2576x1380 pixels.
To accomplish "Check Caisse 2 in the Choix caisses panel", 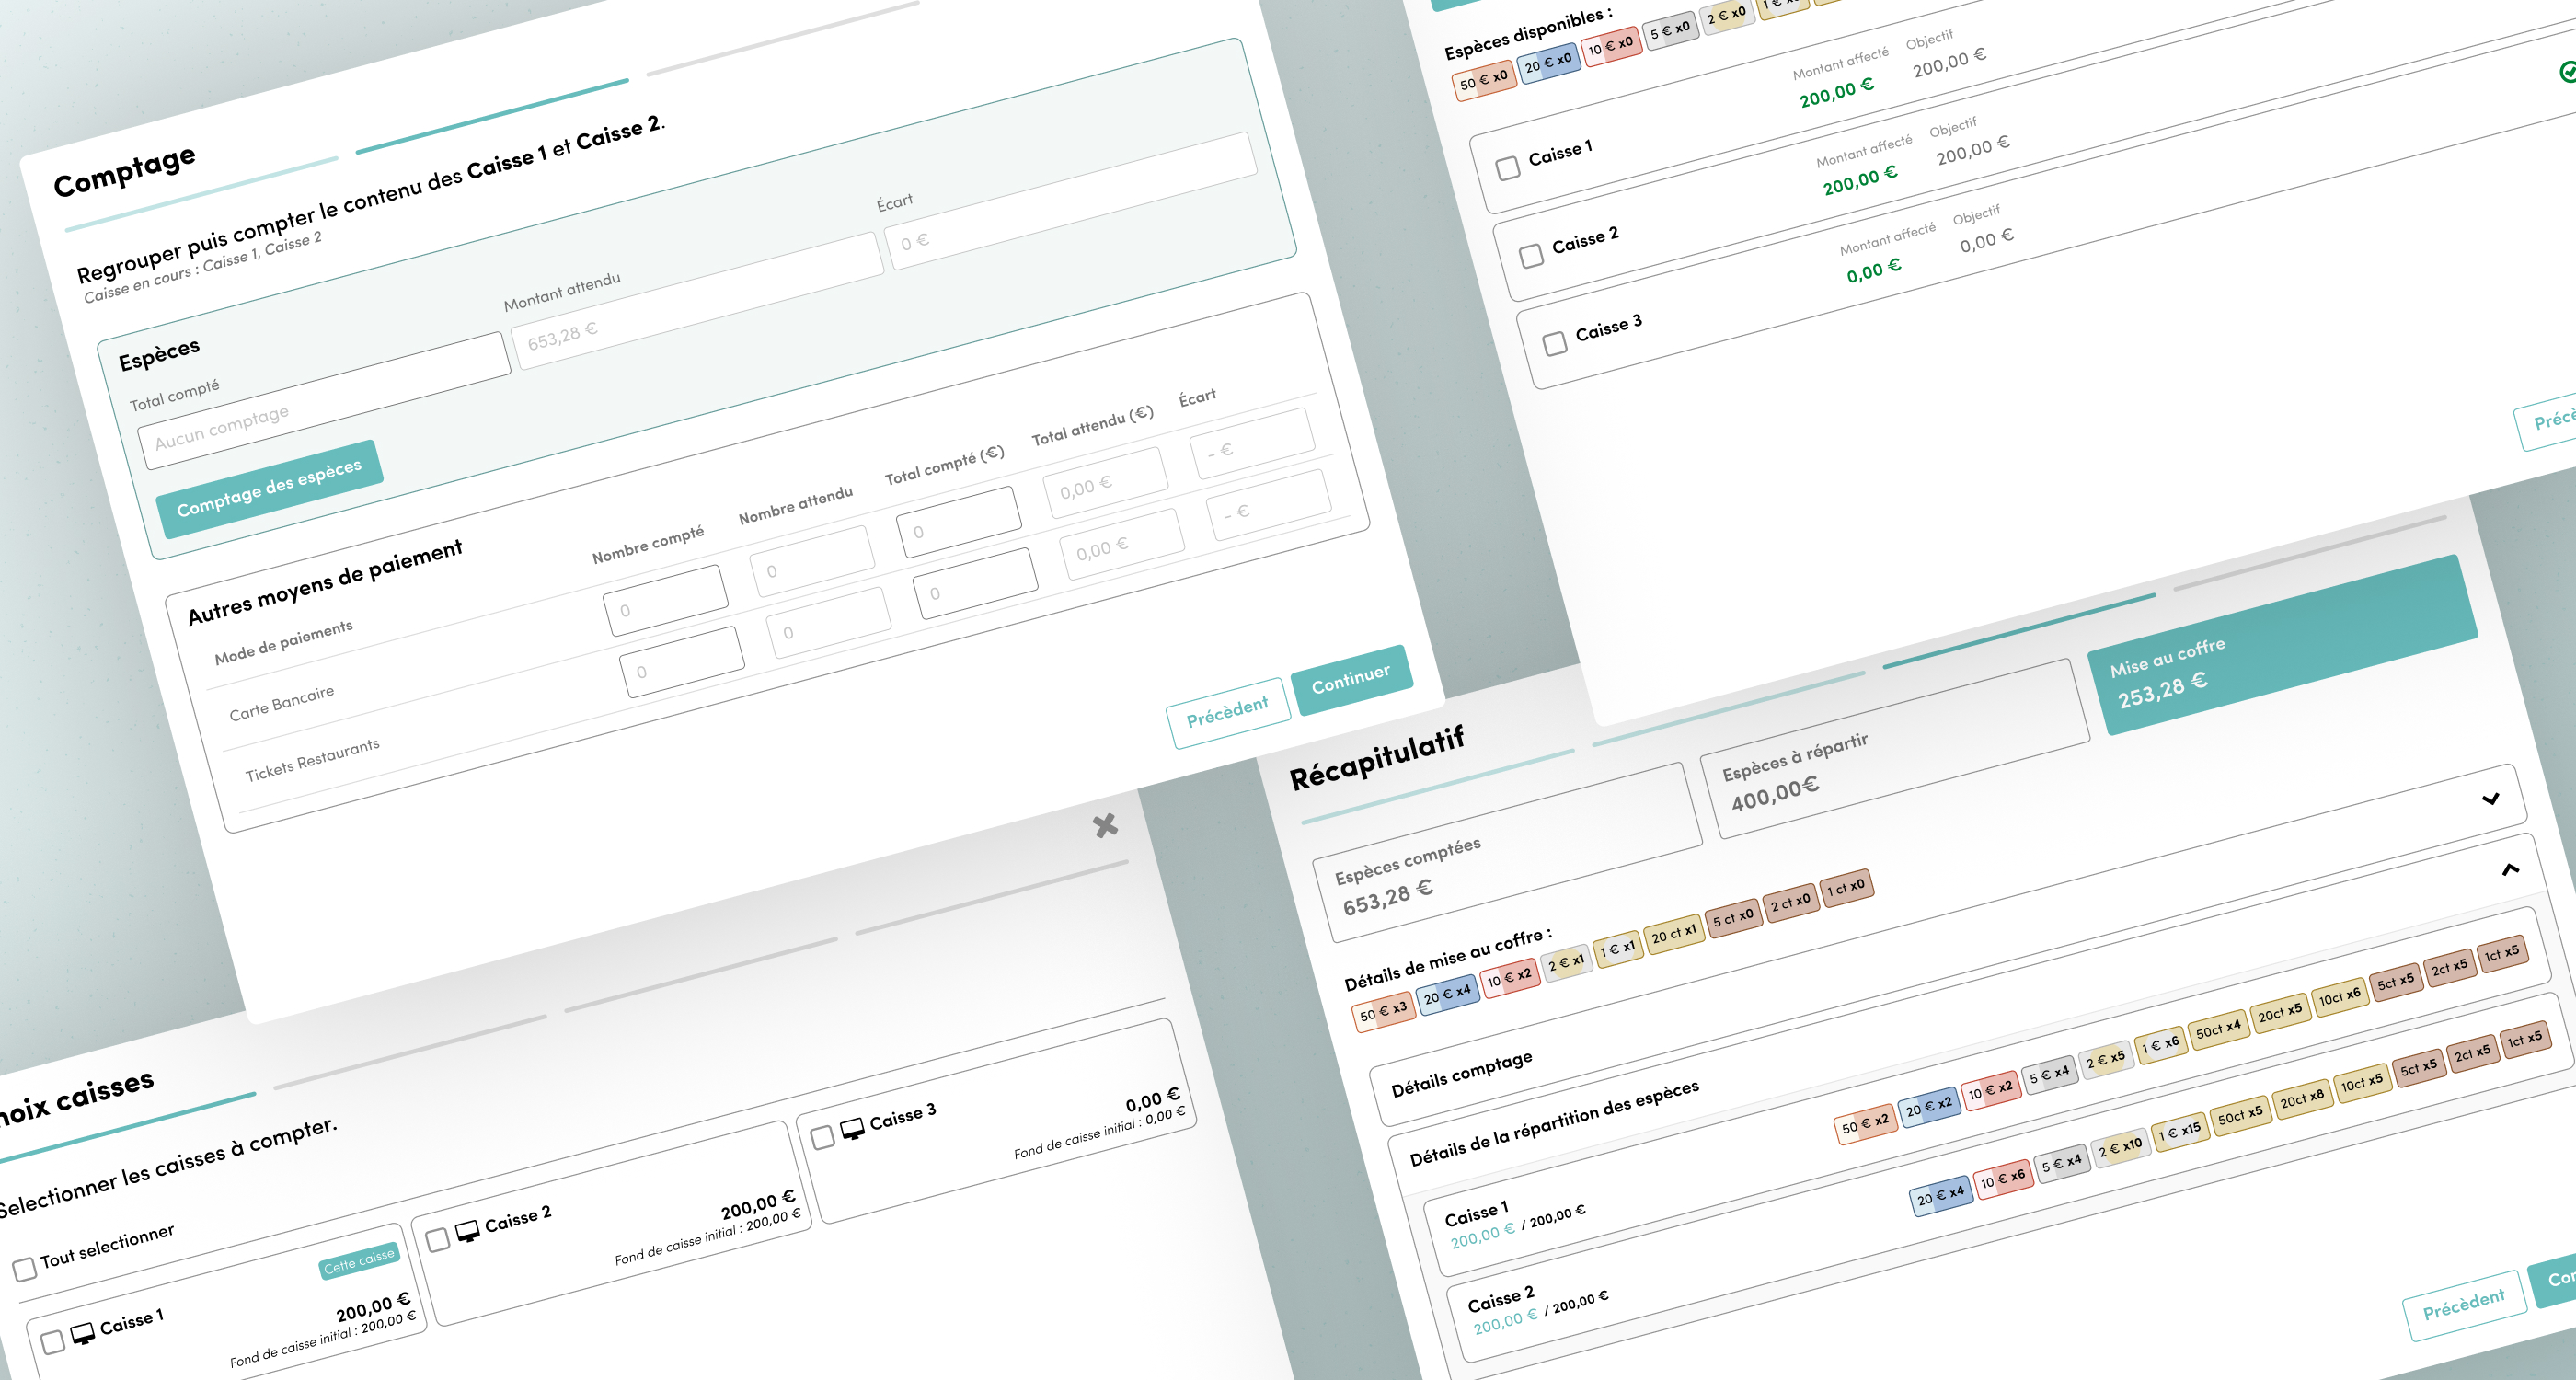I will (x=437, y=1240).
